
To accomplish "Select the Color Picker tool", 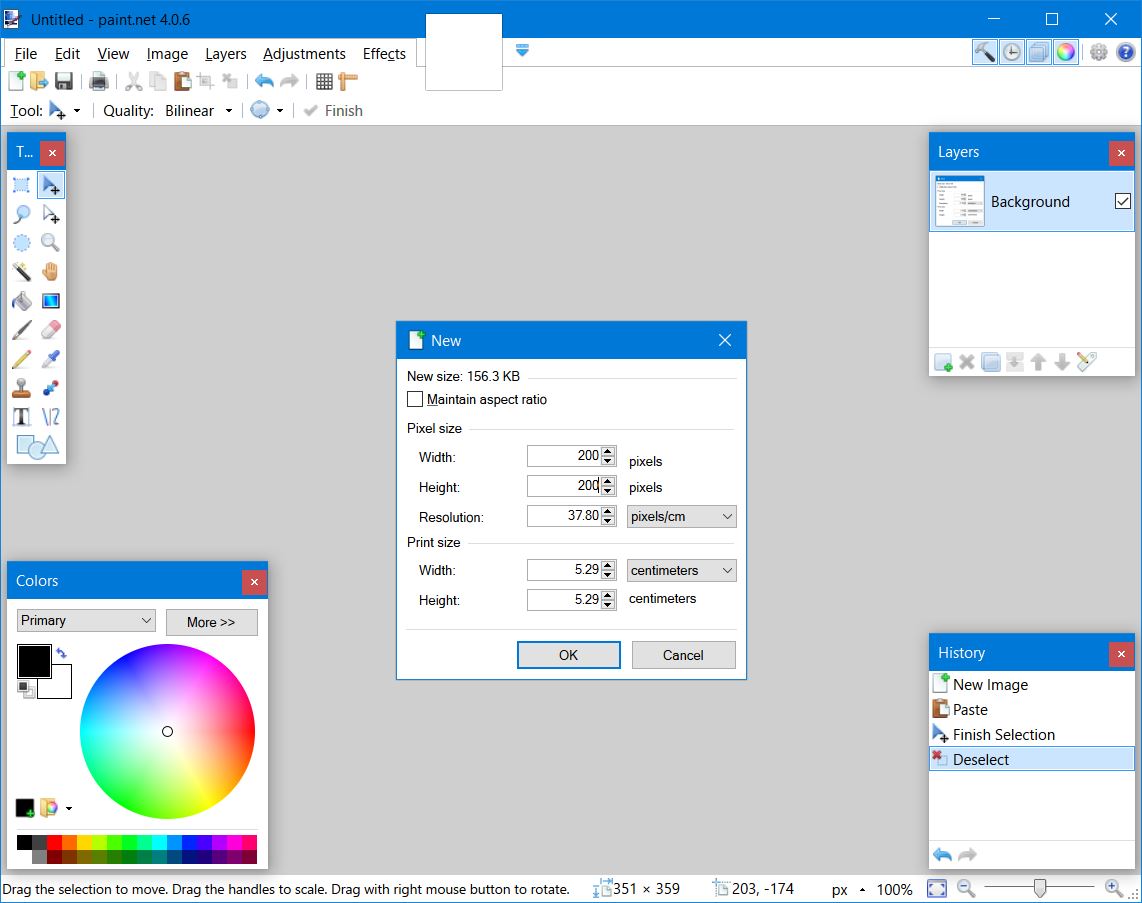I will [51, 359].
